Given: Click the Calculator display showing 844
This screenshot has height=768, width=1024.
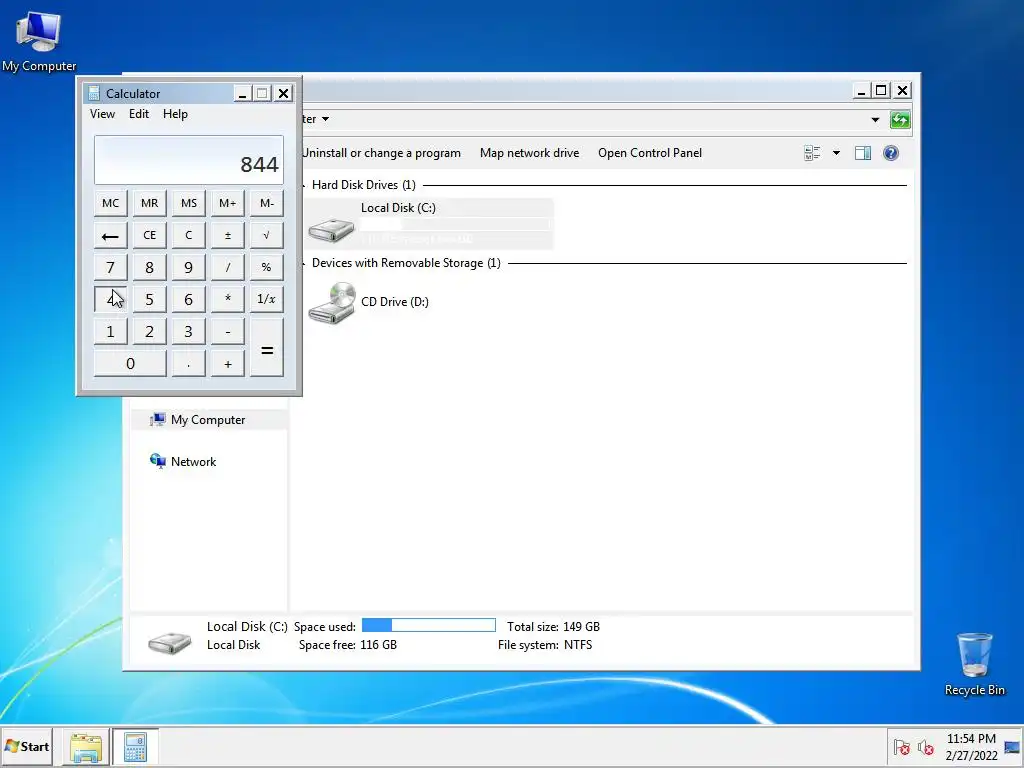Looking at the screenshot, I should pos(189,160).
